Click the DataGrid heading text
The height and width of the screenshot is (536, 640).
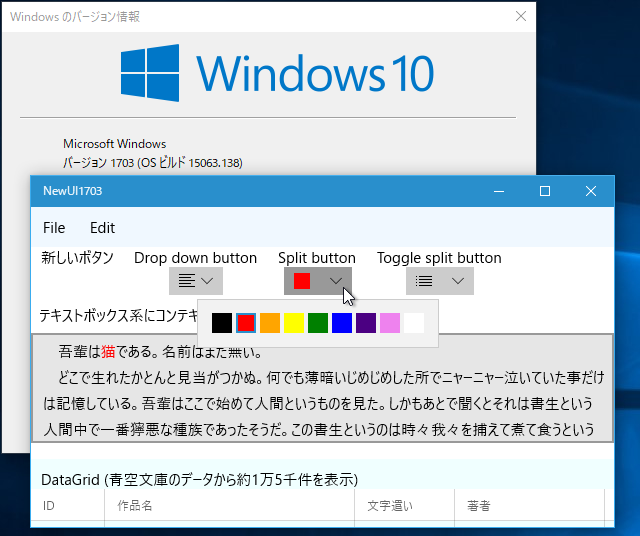[200, 480]
